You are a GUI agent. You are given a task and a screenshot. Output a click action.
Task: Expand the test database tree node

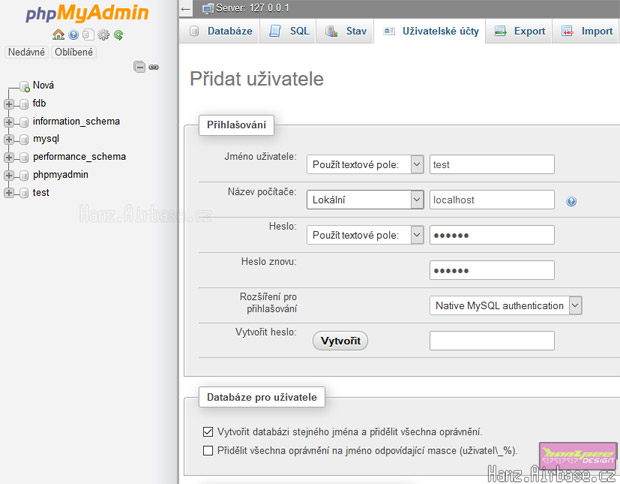click(9, 193)
